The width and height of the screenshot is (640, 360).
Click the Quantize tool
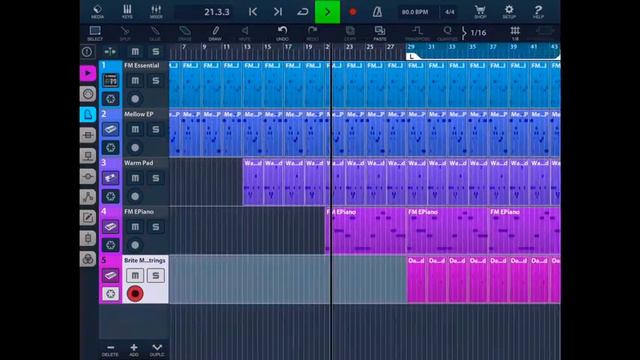click(x=447, y=33)
